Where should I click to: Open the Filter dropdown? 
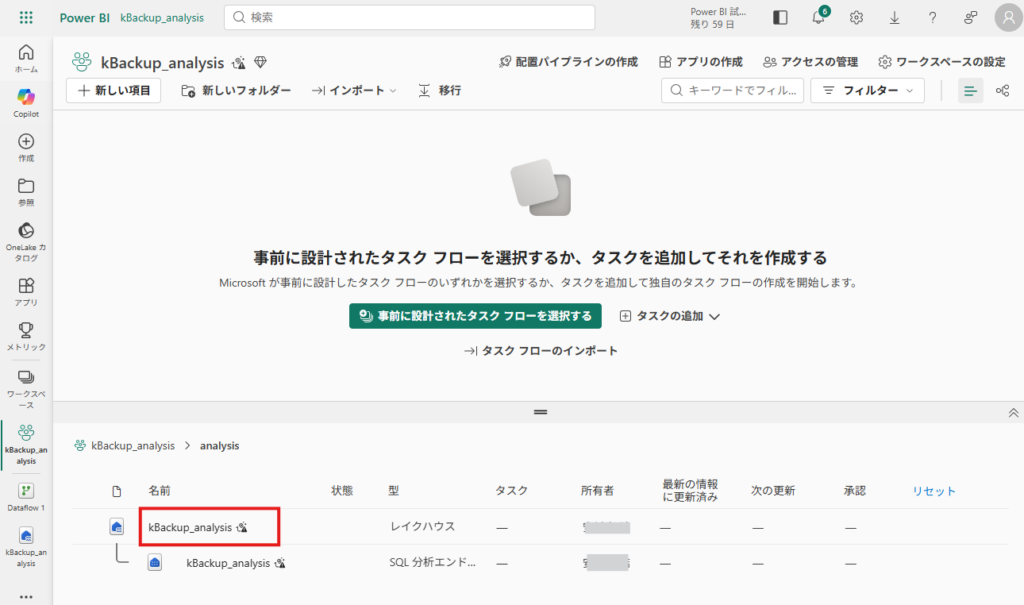(867, 91)
